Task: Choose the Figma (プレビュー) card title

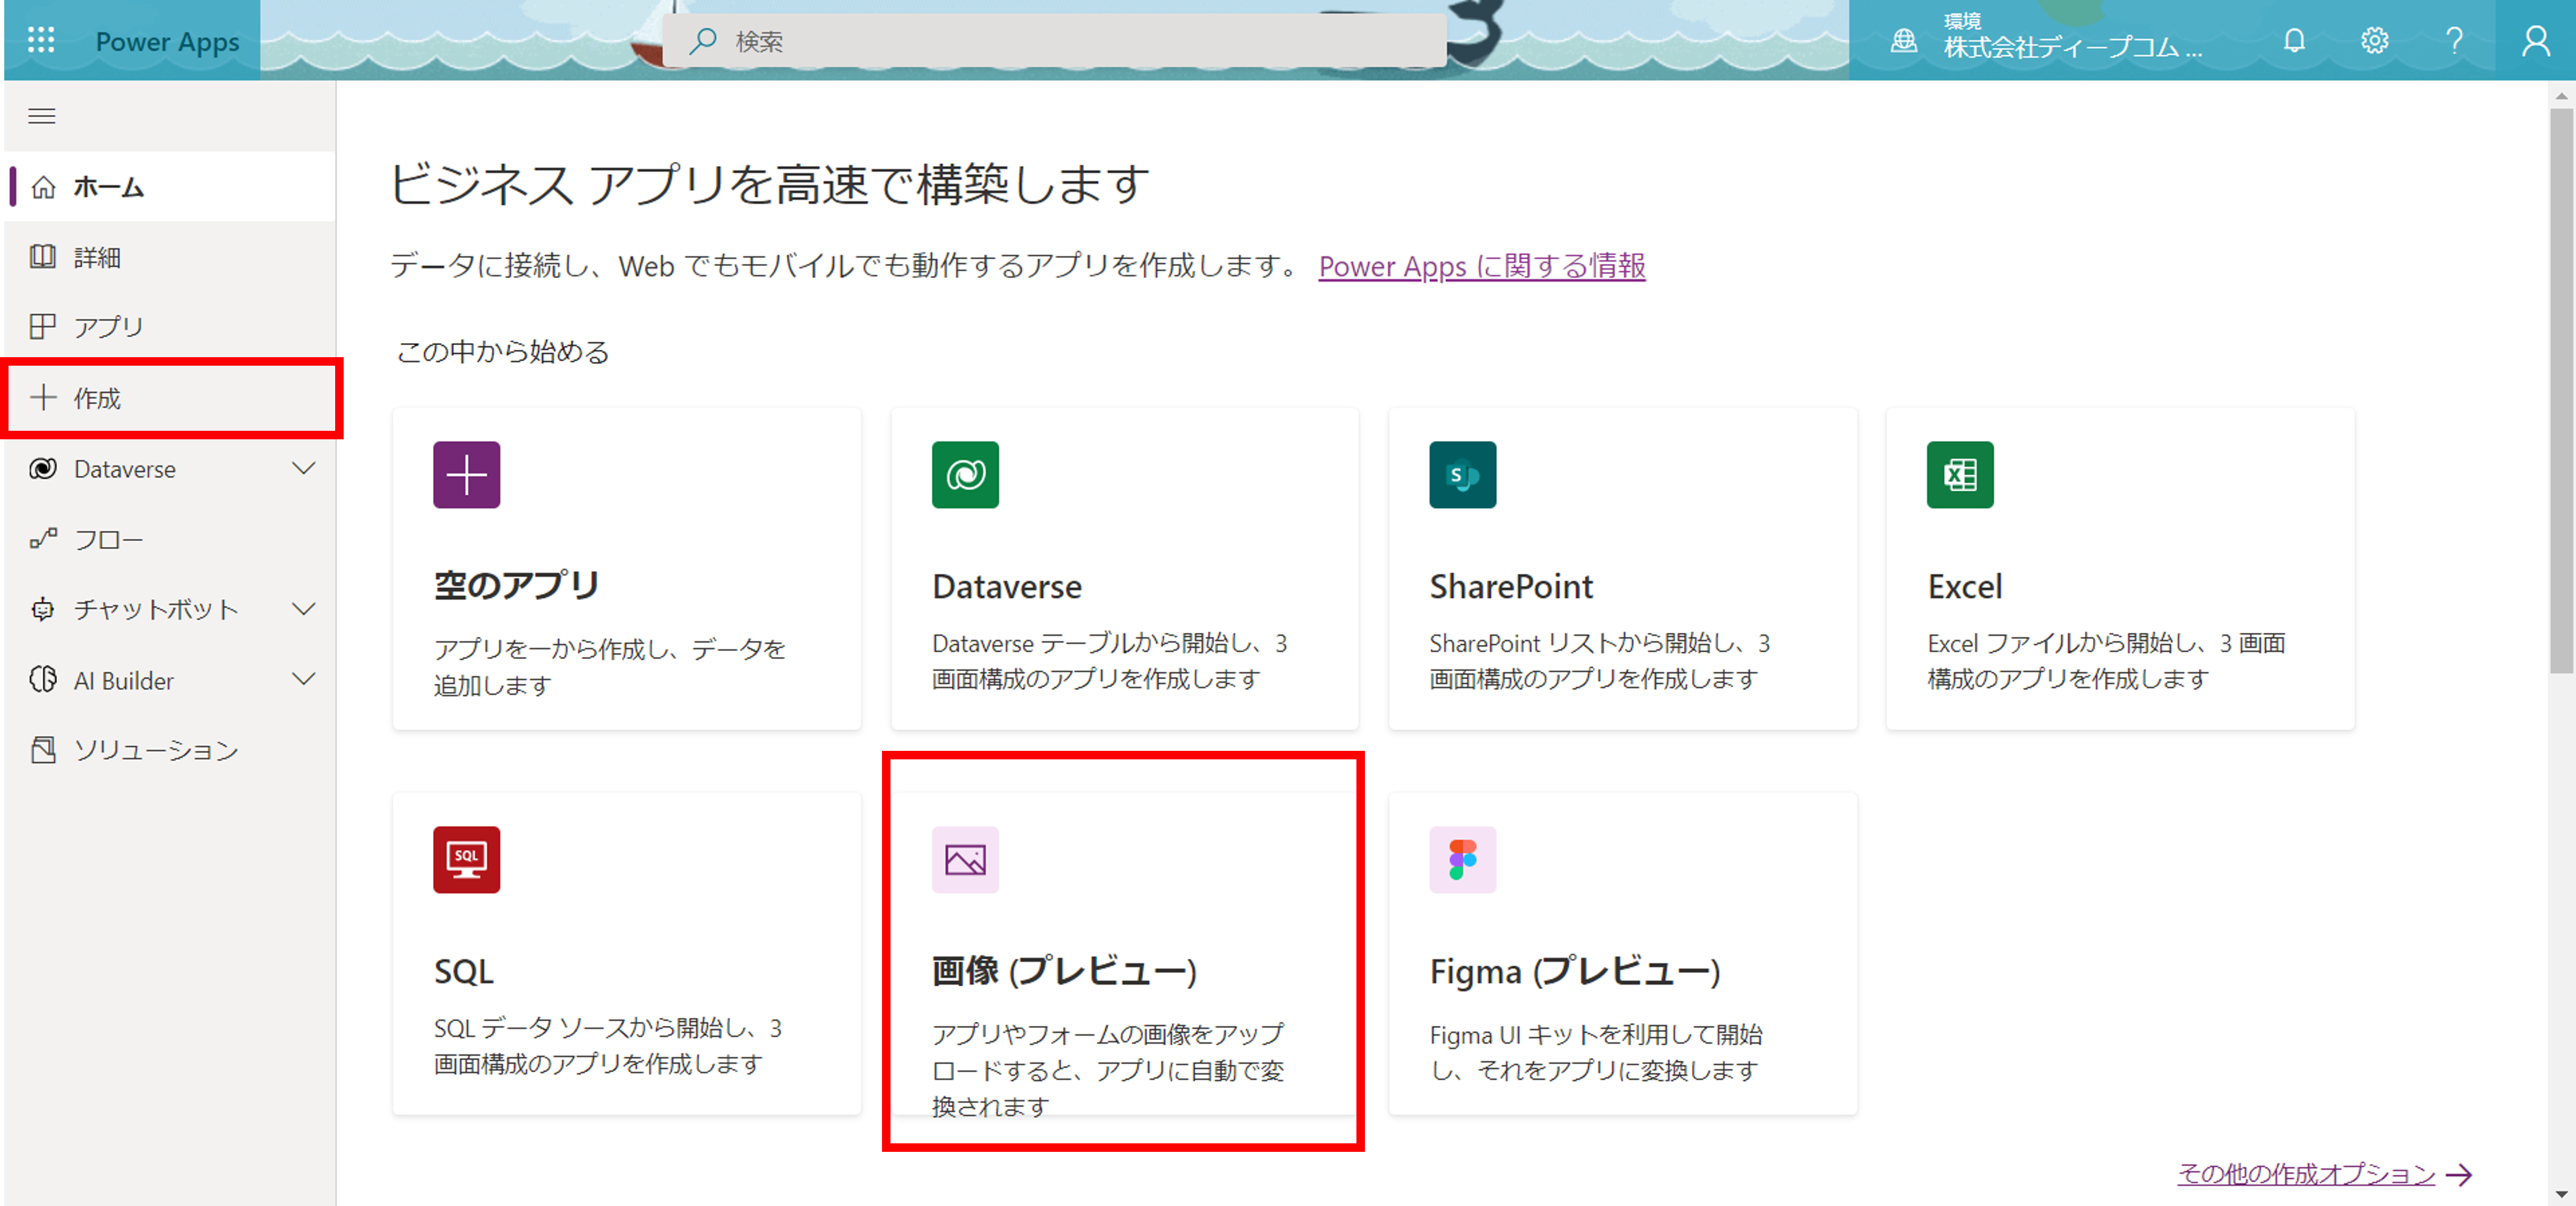Action: 1575,971
